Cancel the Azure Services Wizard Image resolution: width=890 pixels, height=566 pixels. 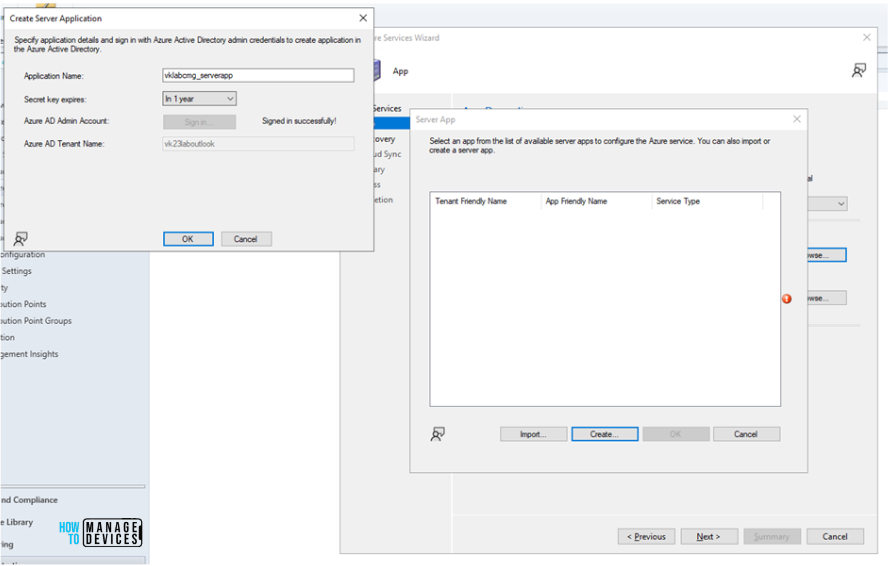835,536
